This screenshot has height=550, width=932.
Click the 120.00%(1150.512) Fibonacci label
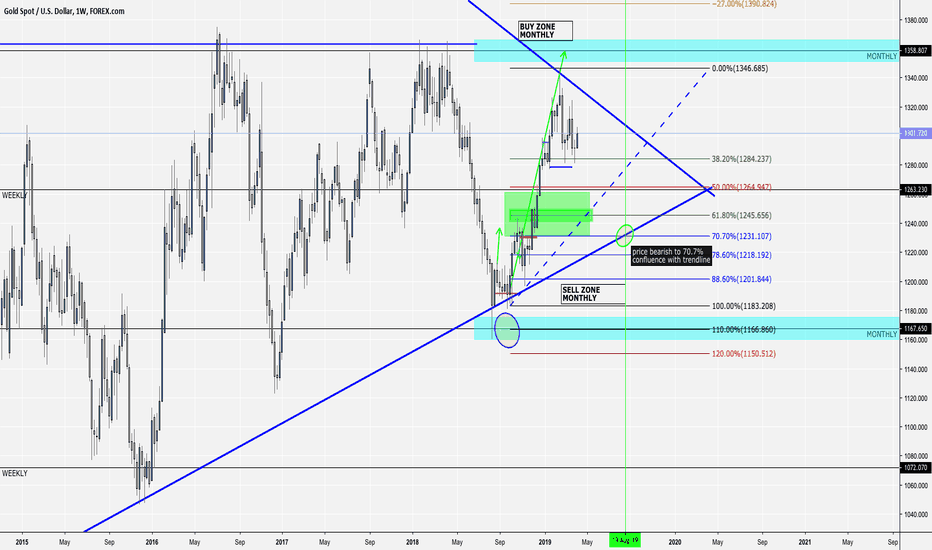point(743,354)
